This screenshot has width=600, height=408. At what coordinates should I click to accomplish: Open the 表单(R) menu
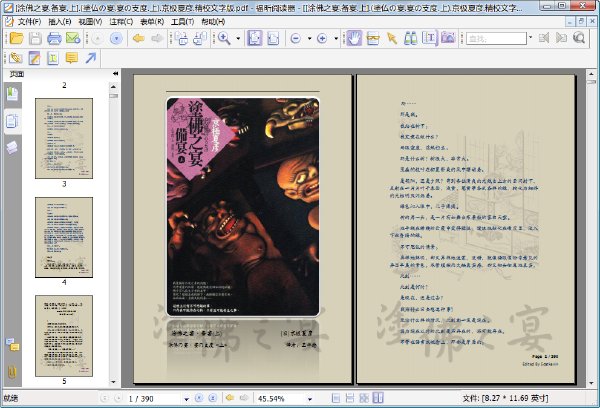[152, 22]
